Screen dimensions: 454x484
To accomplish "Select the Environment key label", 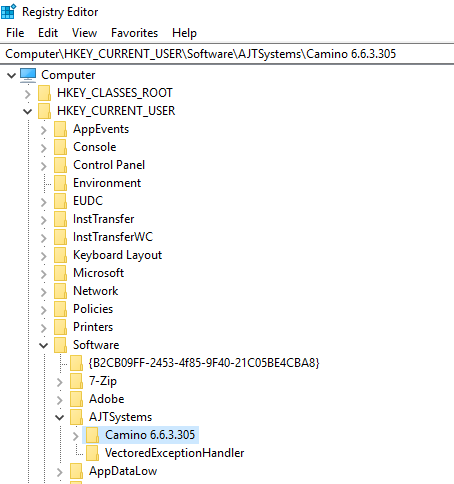I will 107,183.
